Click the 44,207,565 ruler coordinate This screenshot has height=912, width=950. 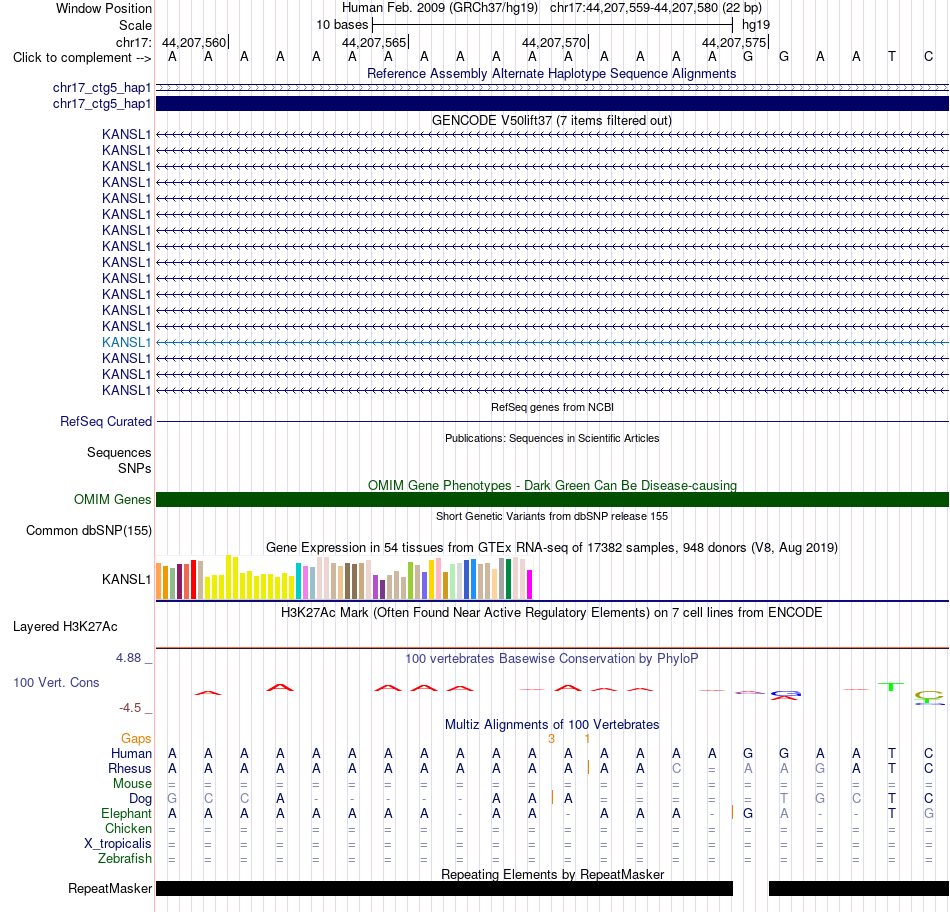point(374,42)
